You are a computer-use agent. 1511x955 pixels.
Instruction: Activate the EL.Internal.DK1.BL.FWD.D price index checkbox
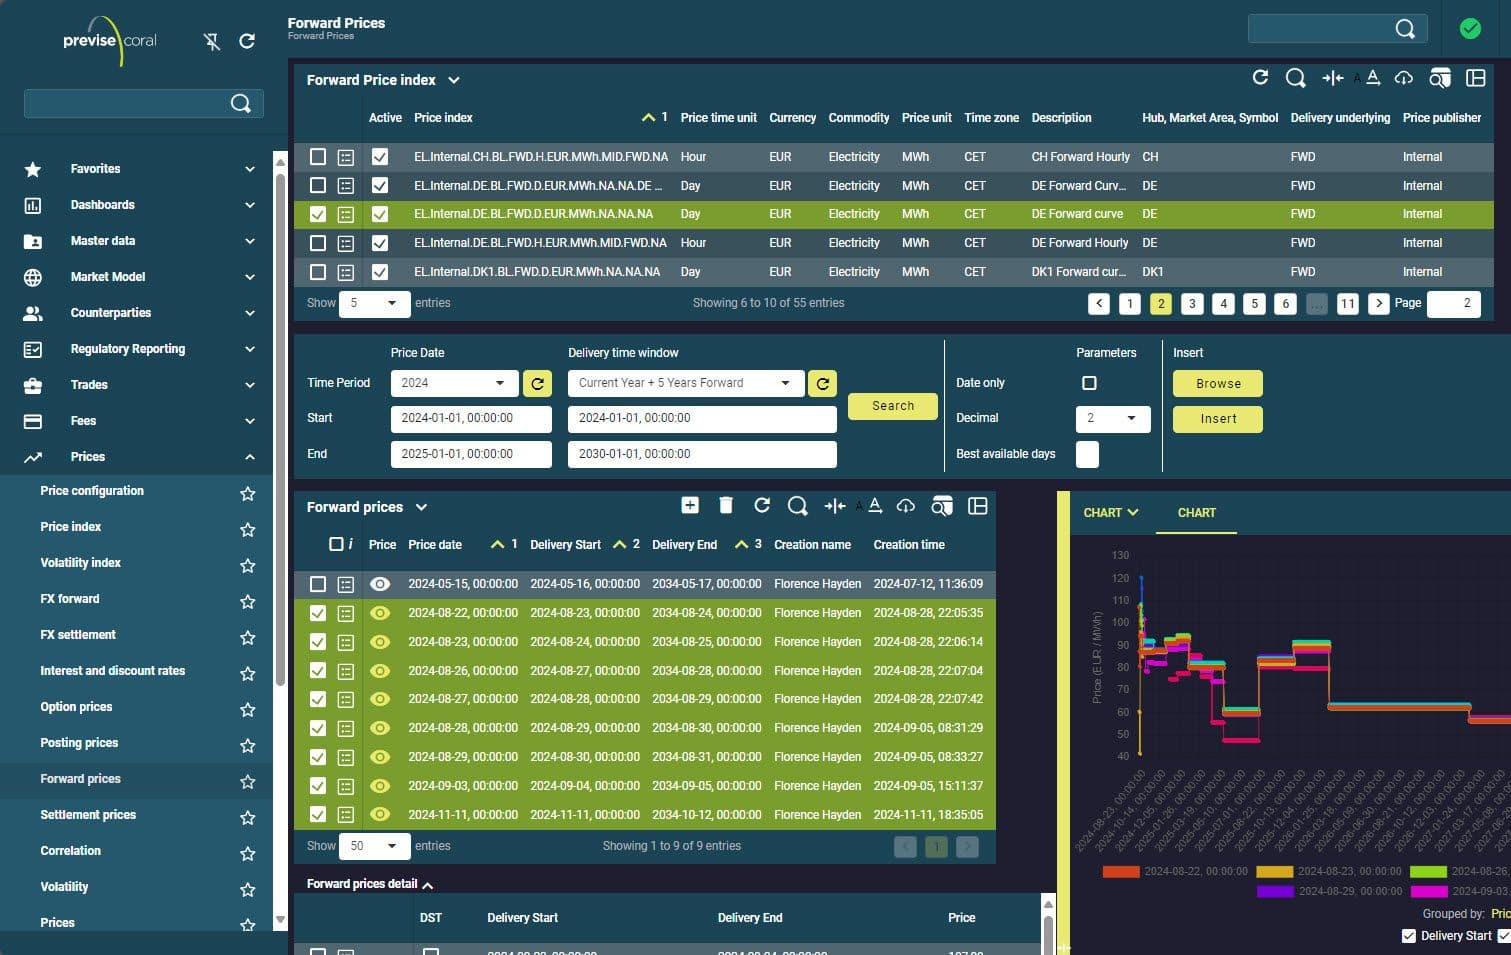[x=379, y=271]
